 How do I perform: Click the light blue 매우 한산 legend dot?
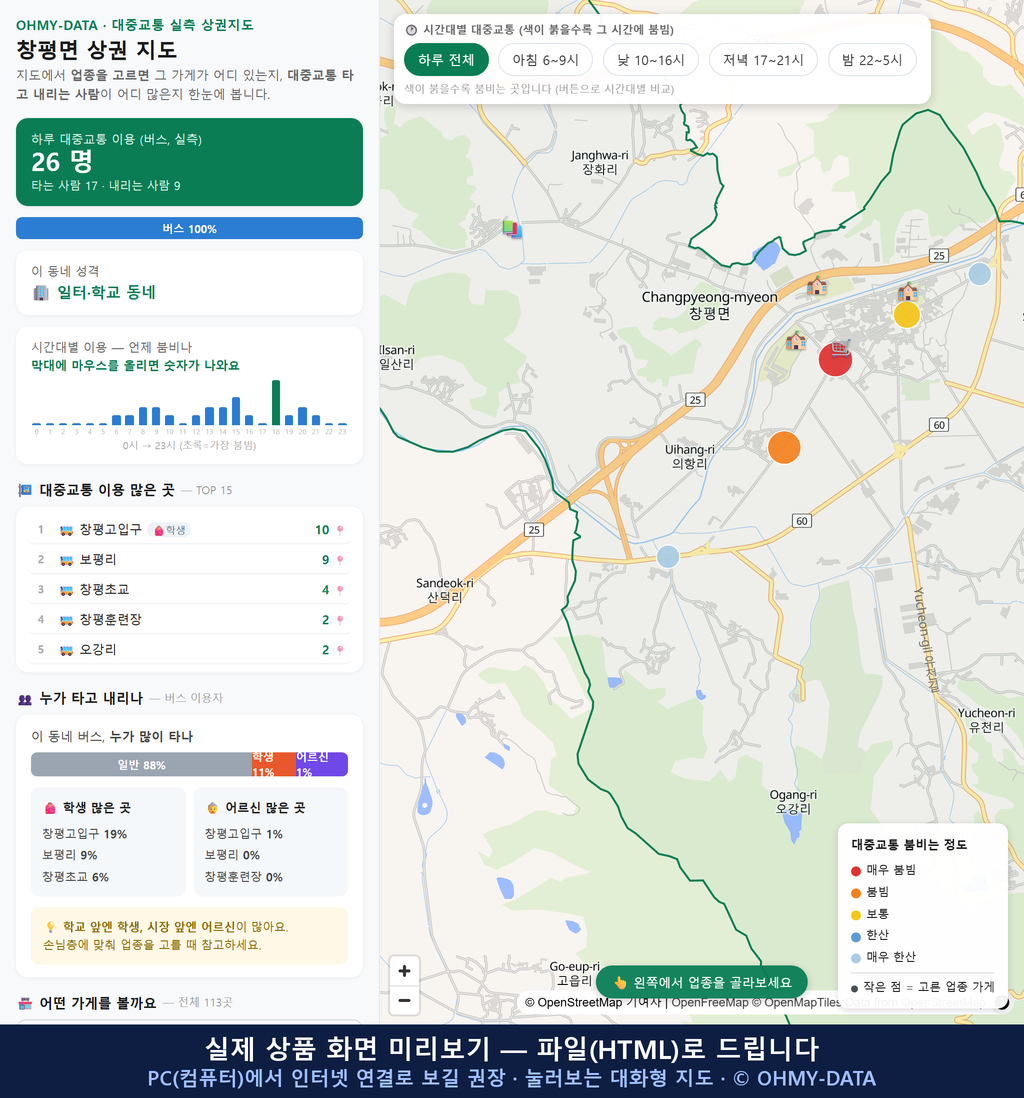pyautogui.click(x=855, y=959)
